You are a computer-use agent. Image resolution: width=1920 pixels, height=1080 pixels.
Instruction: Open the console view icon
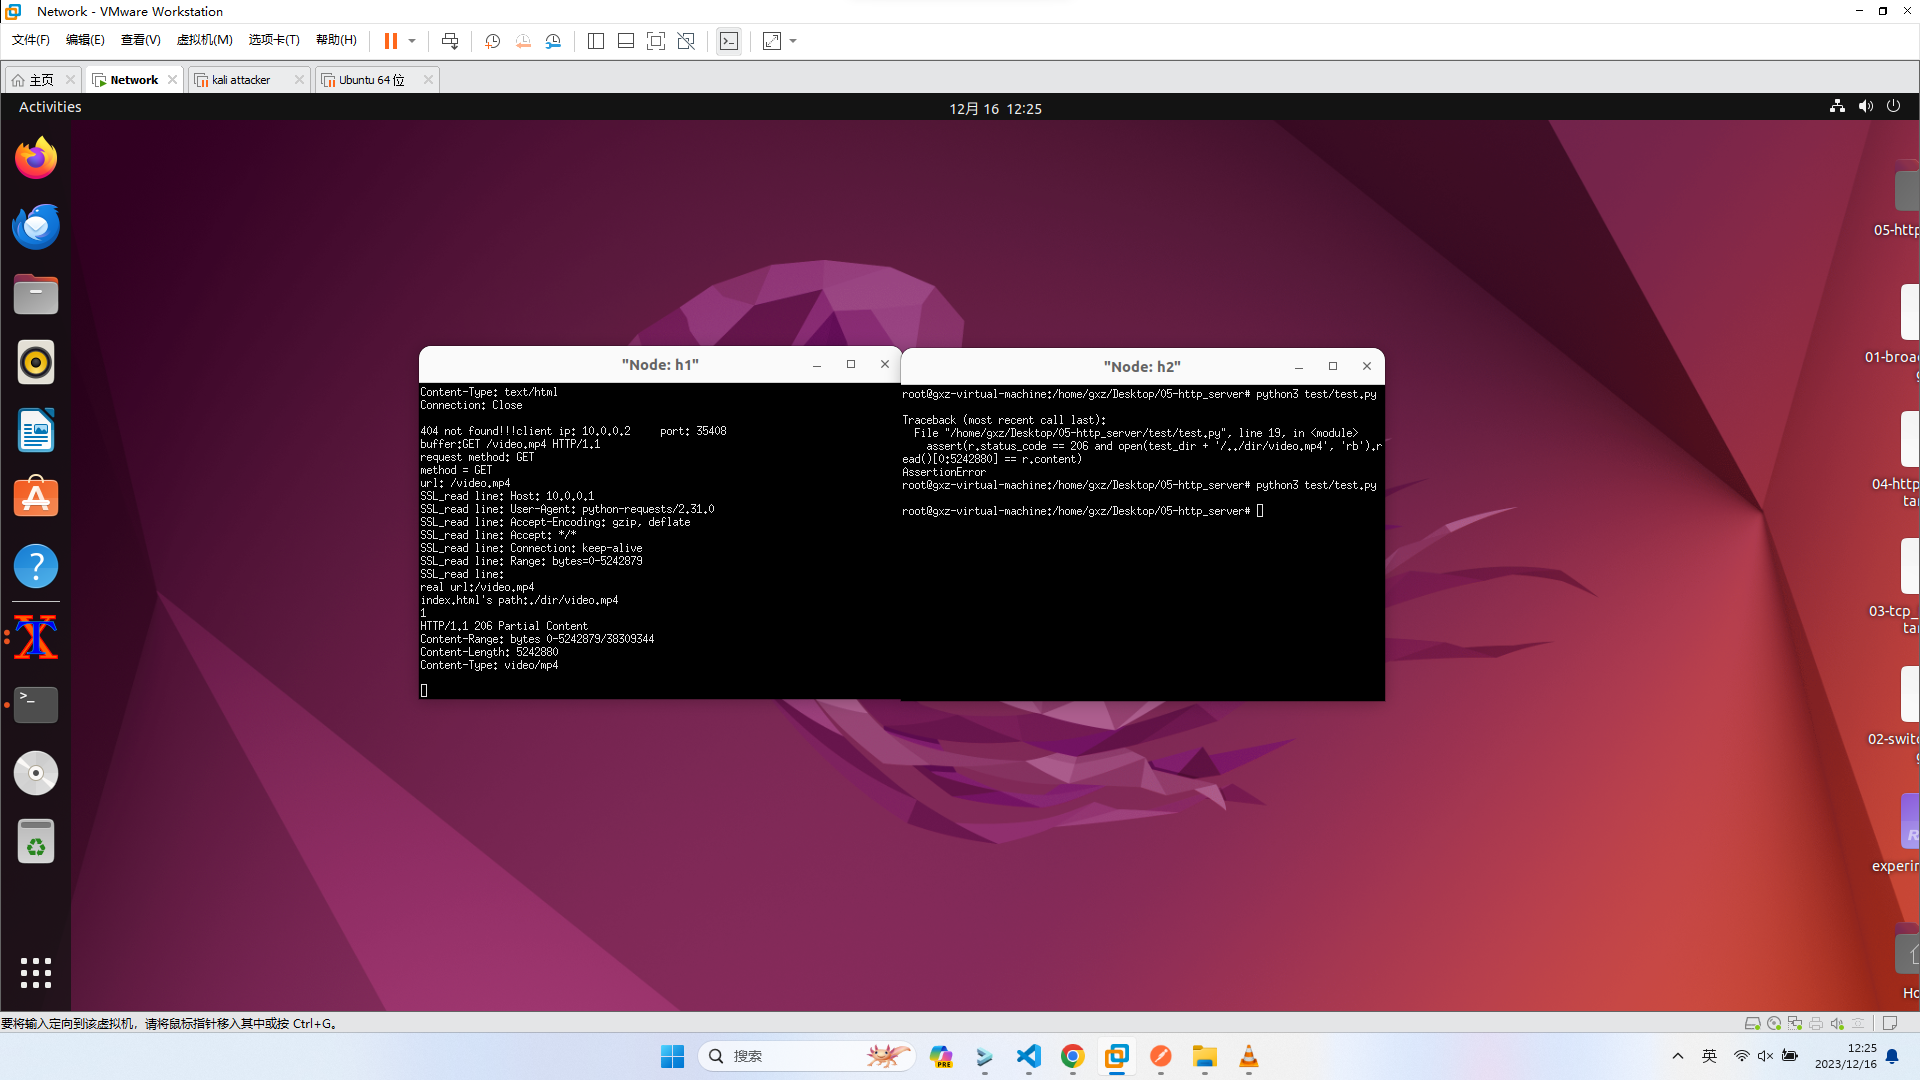729,41
